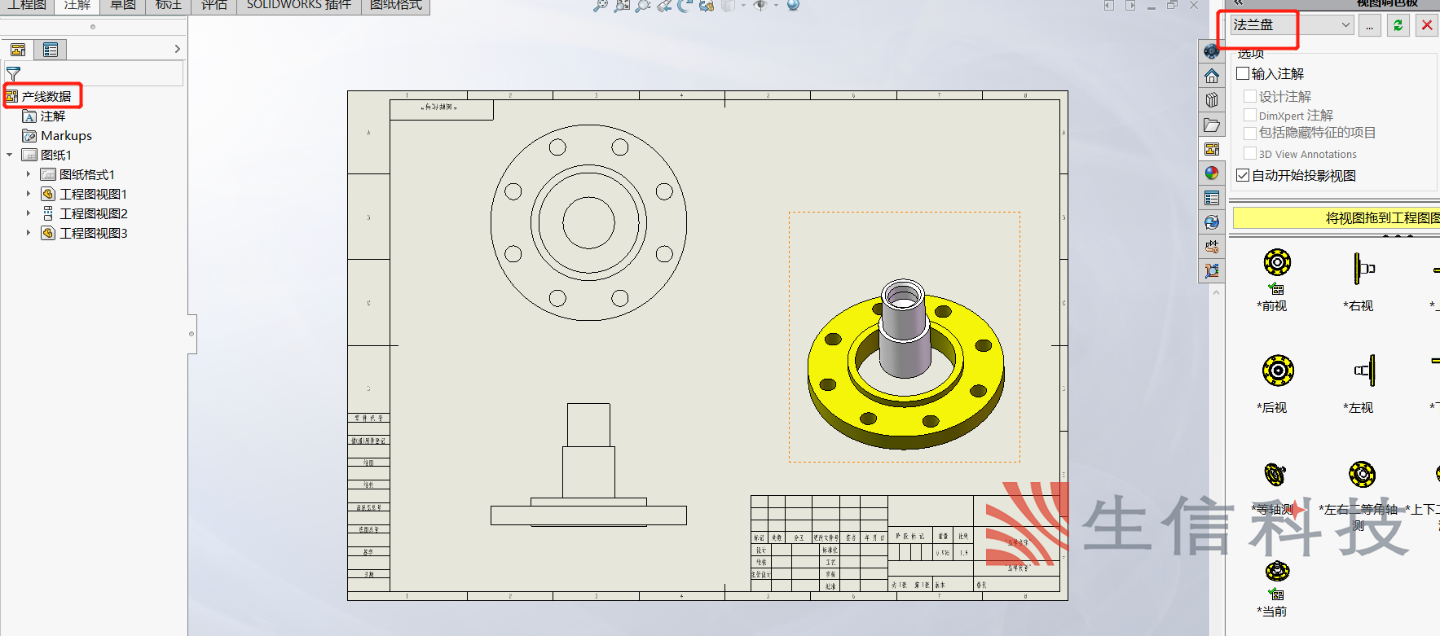This screenshot has width=1440, height=636.
Task: Open Custom Properties tab in task pane
Action: point(1212,198)
